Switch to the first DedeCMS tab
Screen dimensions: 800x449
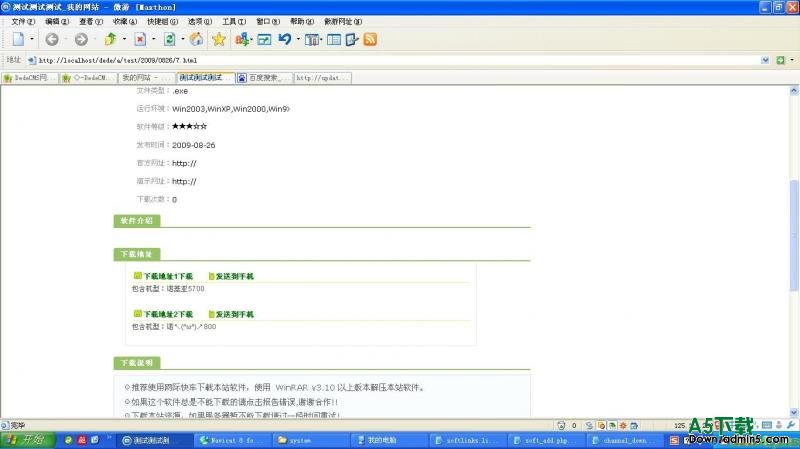point(30,78)
